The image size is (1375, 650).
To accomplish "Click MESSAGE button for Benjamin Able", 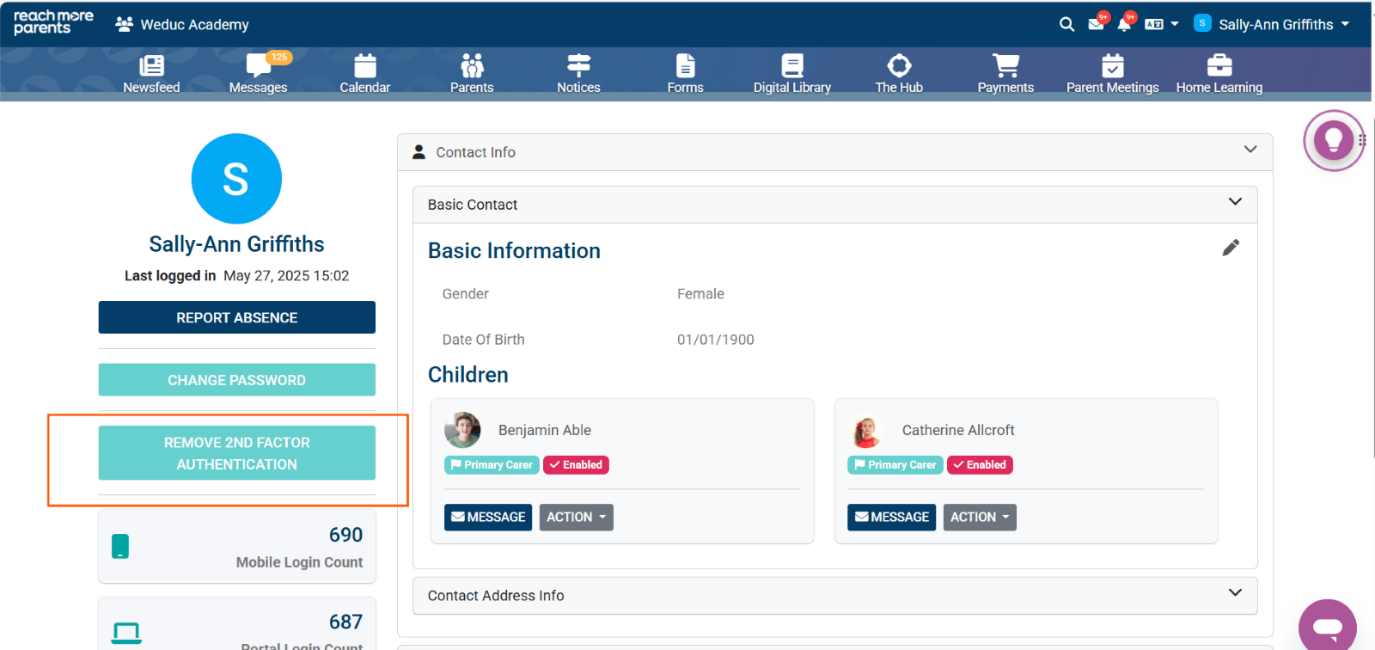I will pyautogui.click(x=488, y=517).
